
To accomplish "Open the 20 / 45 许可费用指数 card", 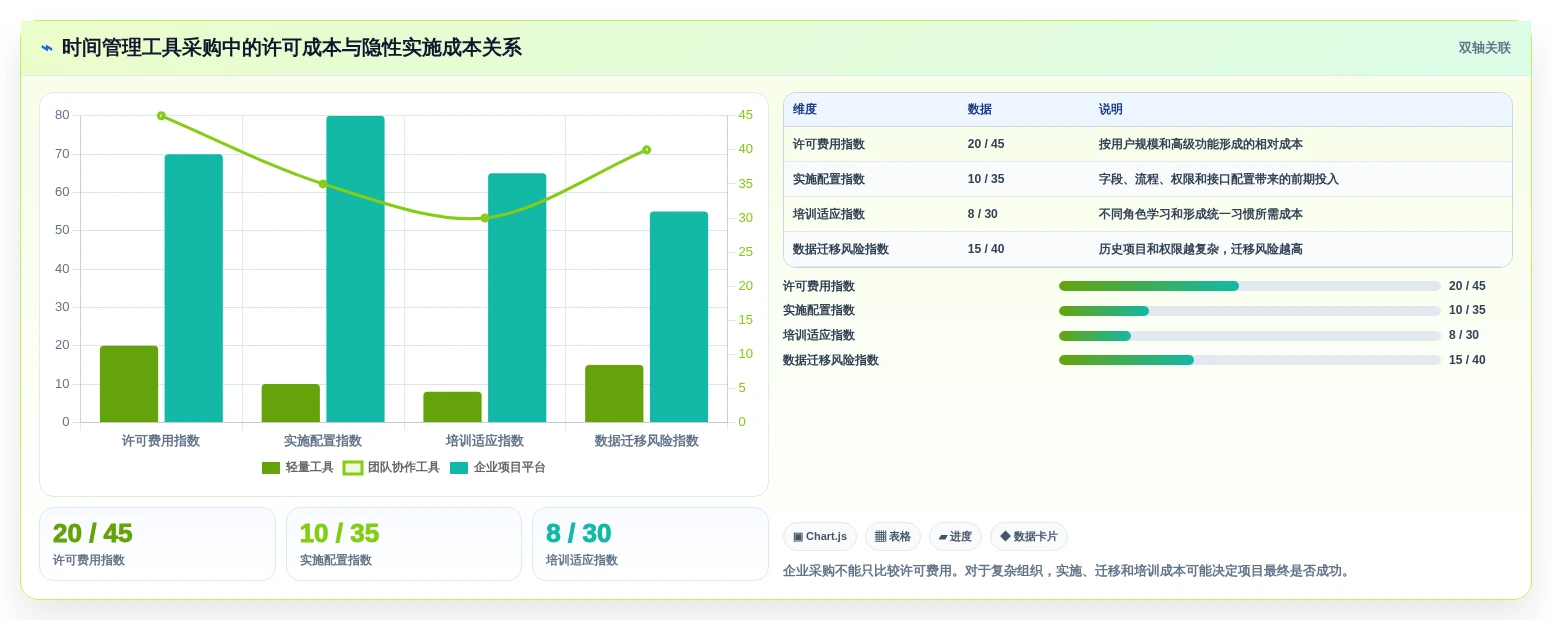I will [x=157, y=544].
